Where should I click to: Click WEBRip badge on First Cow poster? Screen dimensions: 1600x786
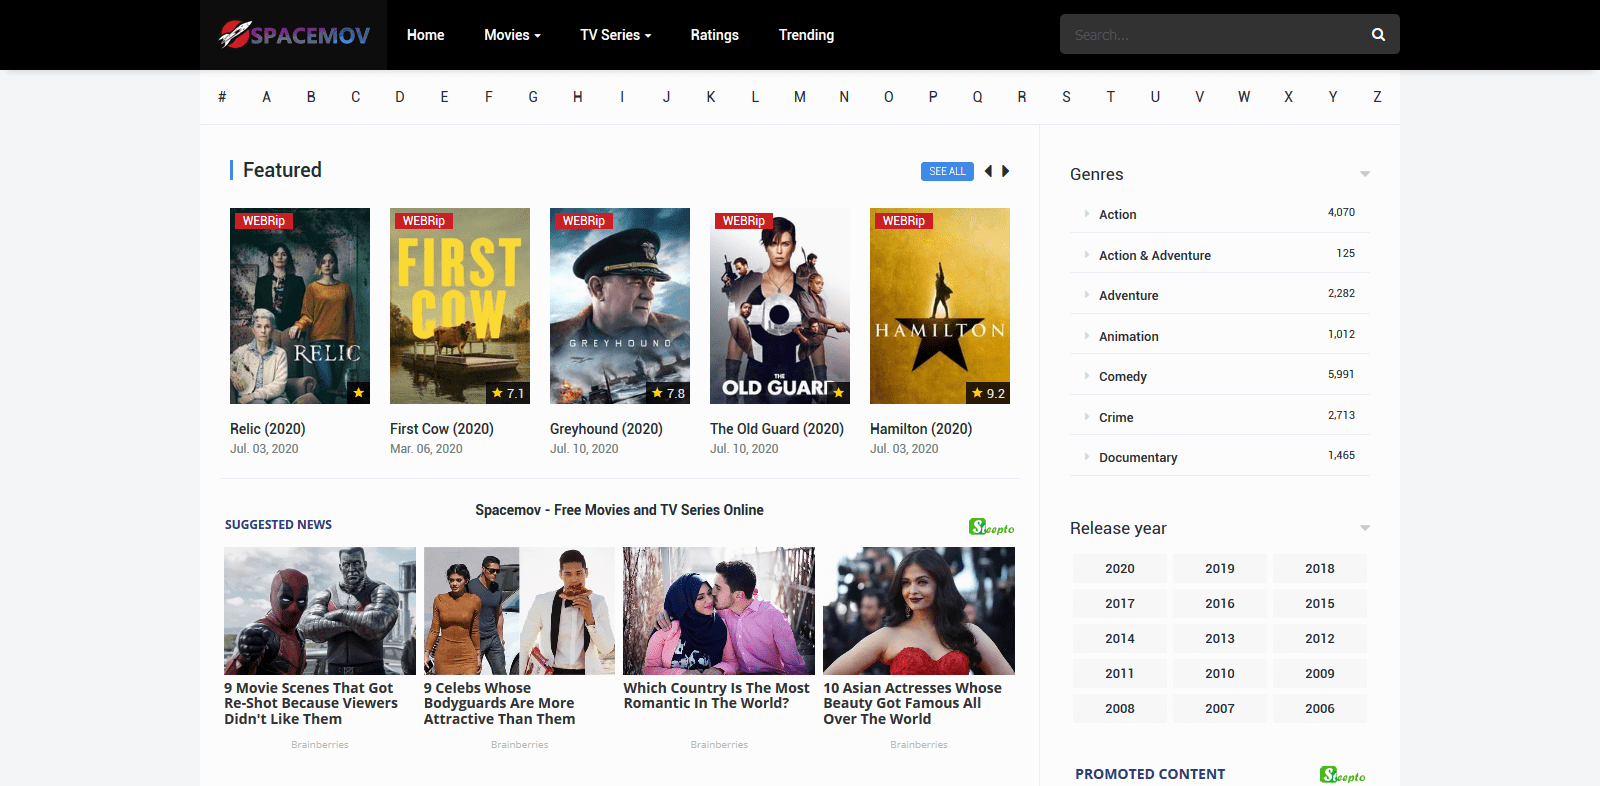(424, 221)
